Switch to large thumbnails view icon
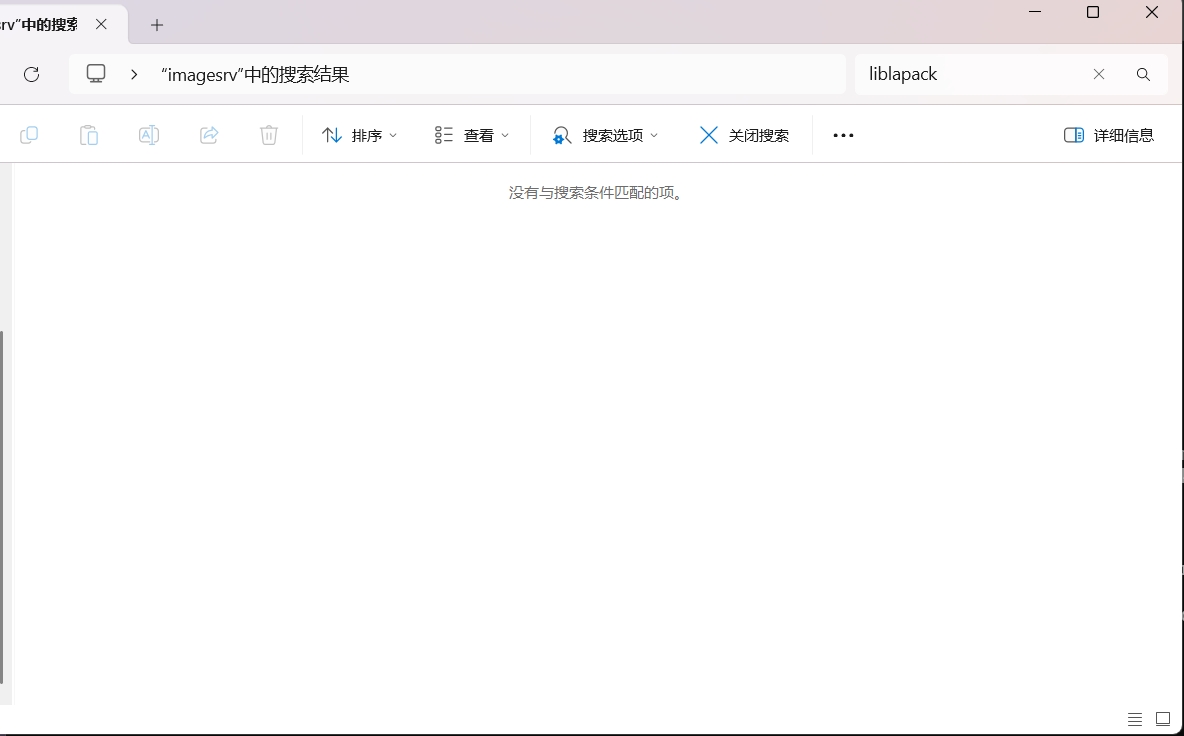This screenshot has height=736, width=1184. (x=1163, y=719)
